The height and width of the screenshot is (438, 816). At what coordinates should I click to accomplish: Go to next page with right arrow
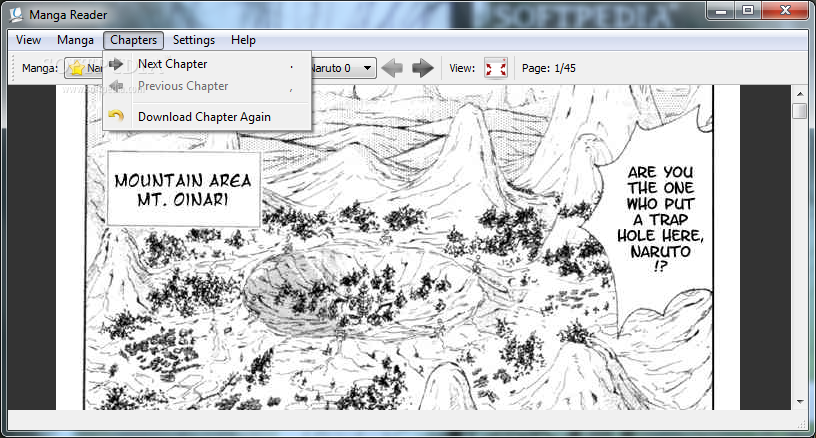pos(423,68)
